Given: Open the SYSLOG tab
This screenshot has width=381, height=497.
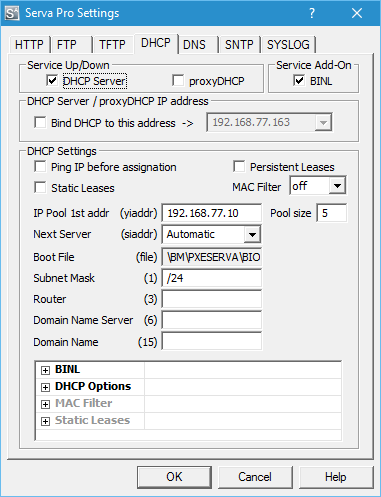Looking at the screenshot, I should 288,44.
